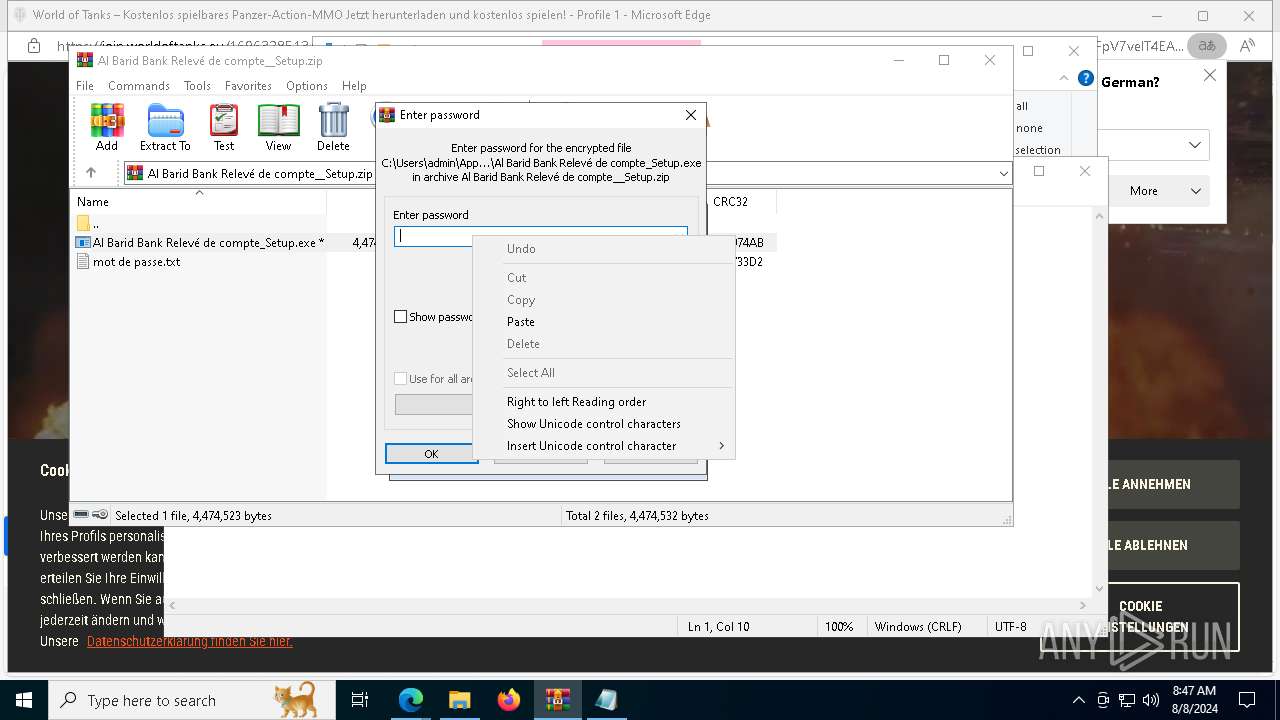
Task: Click the Name column header
Action: point(199,202)
